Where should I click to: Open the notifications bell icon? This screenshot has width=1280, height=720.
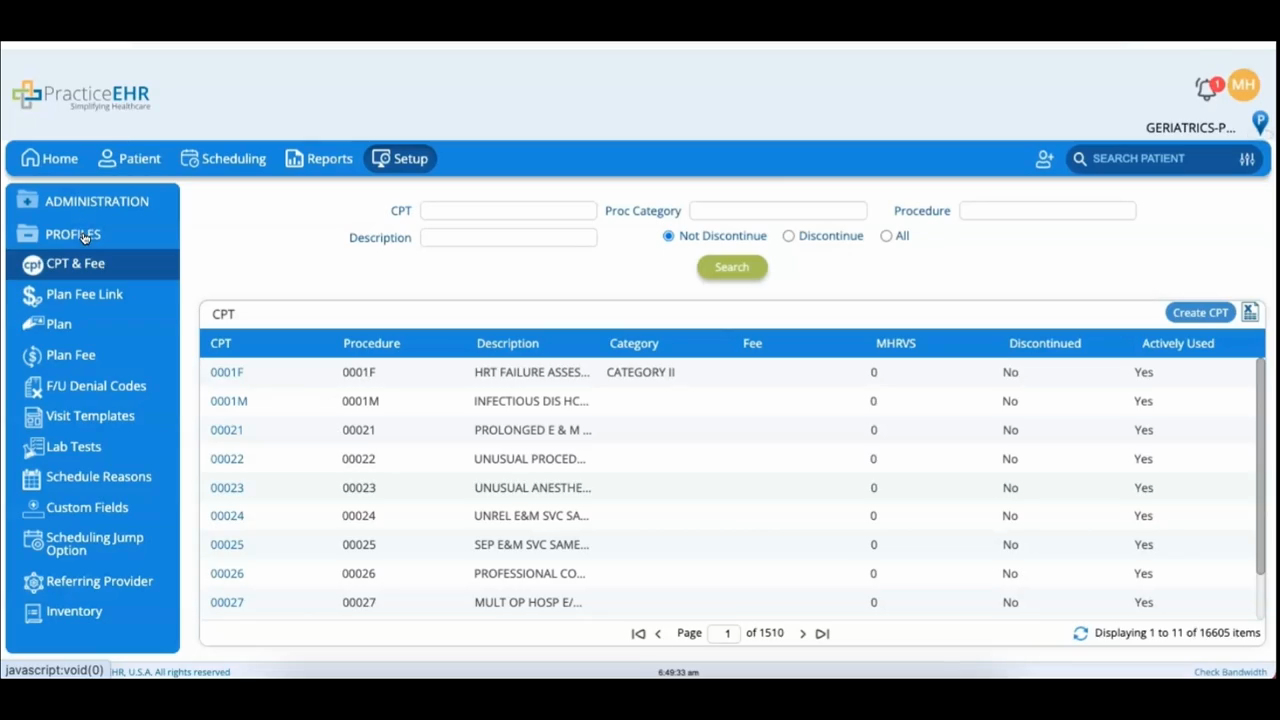pos(1208,88)
